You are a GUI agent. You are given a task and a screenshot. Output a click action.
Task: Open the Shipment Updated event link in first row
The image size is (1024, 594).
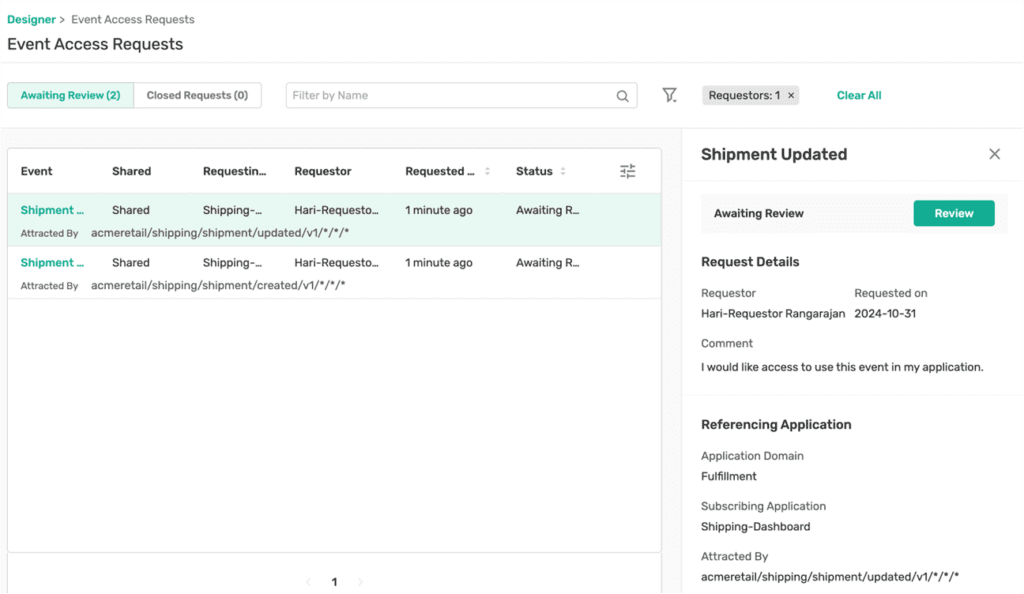(x=50, y=210)
